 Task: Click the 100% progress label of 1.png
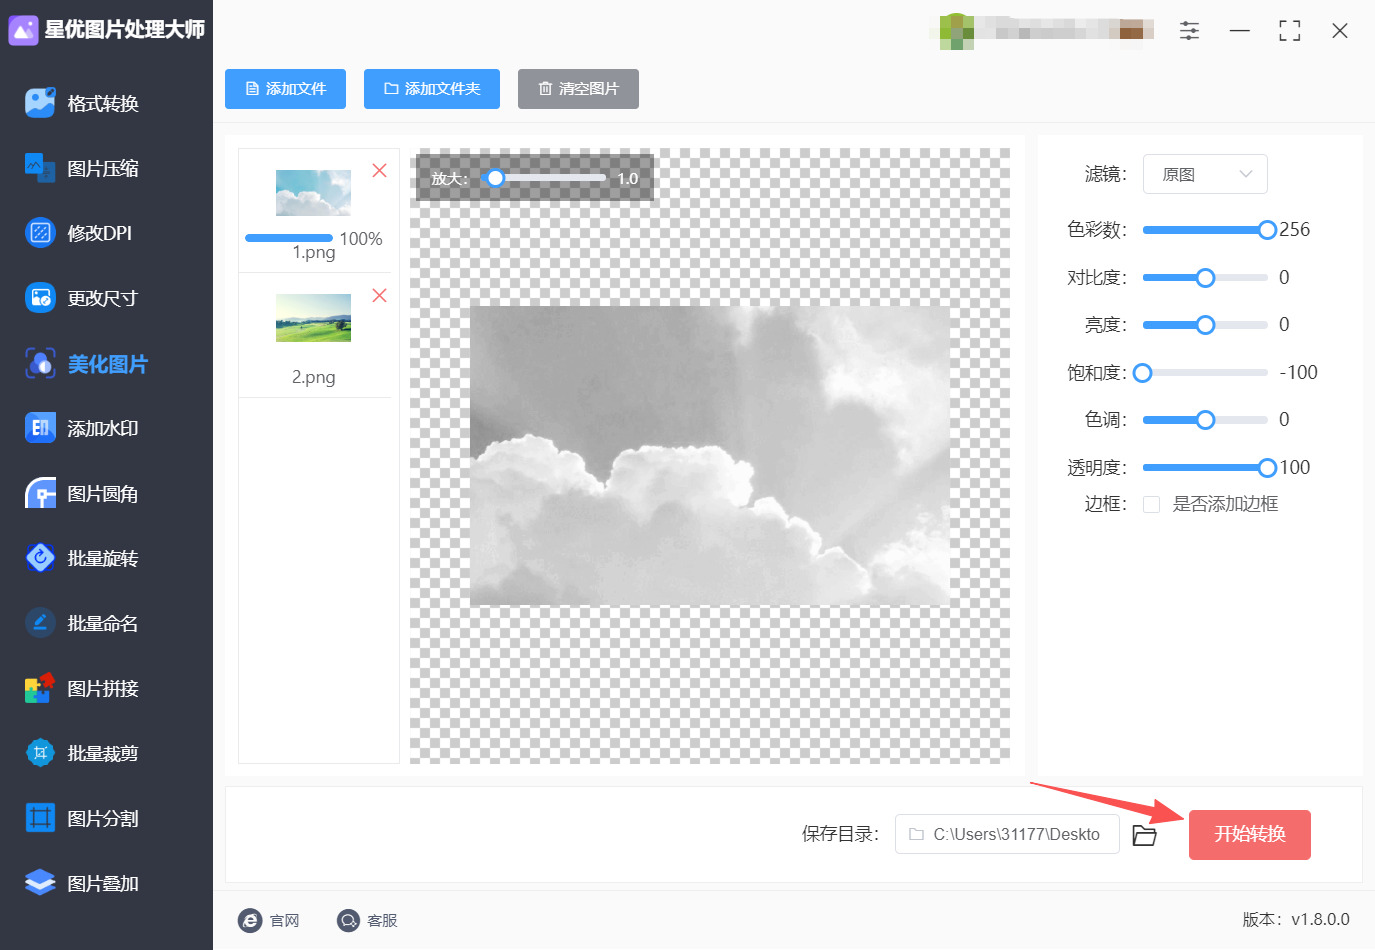pos(361,239)
